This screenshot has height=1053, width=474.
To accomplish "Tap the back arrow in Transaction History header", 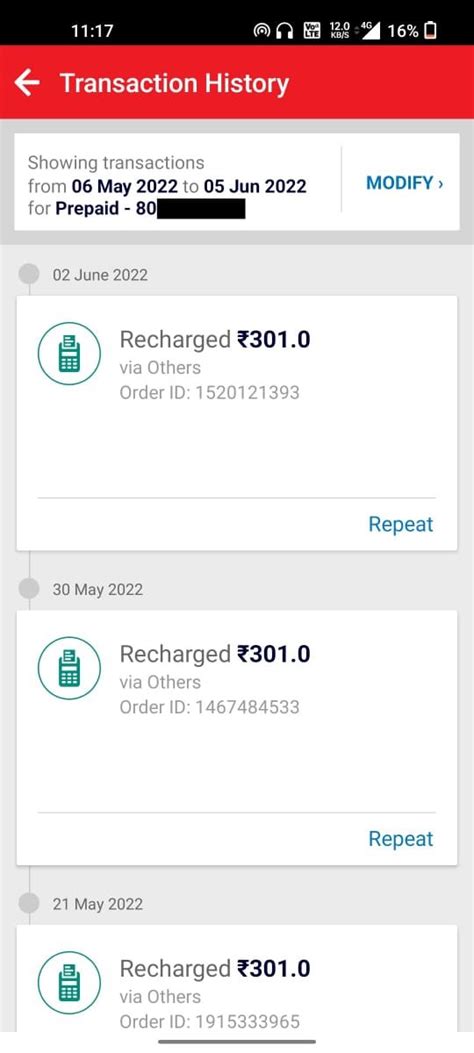I will click(x=28, y=83).
